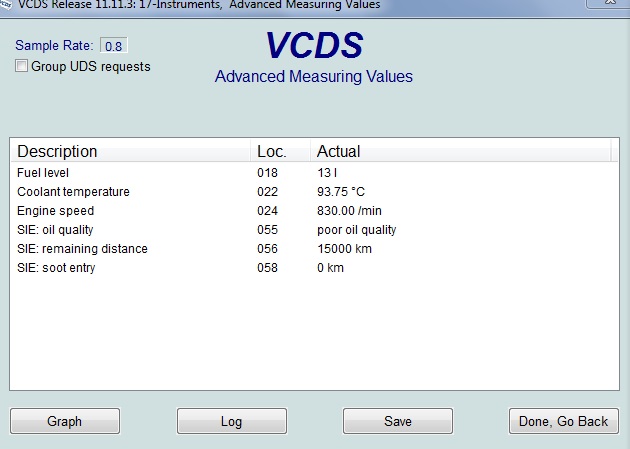
Task: Click location code 022
Action: pyautogui.click(x=267, y=192)
